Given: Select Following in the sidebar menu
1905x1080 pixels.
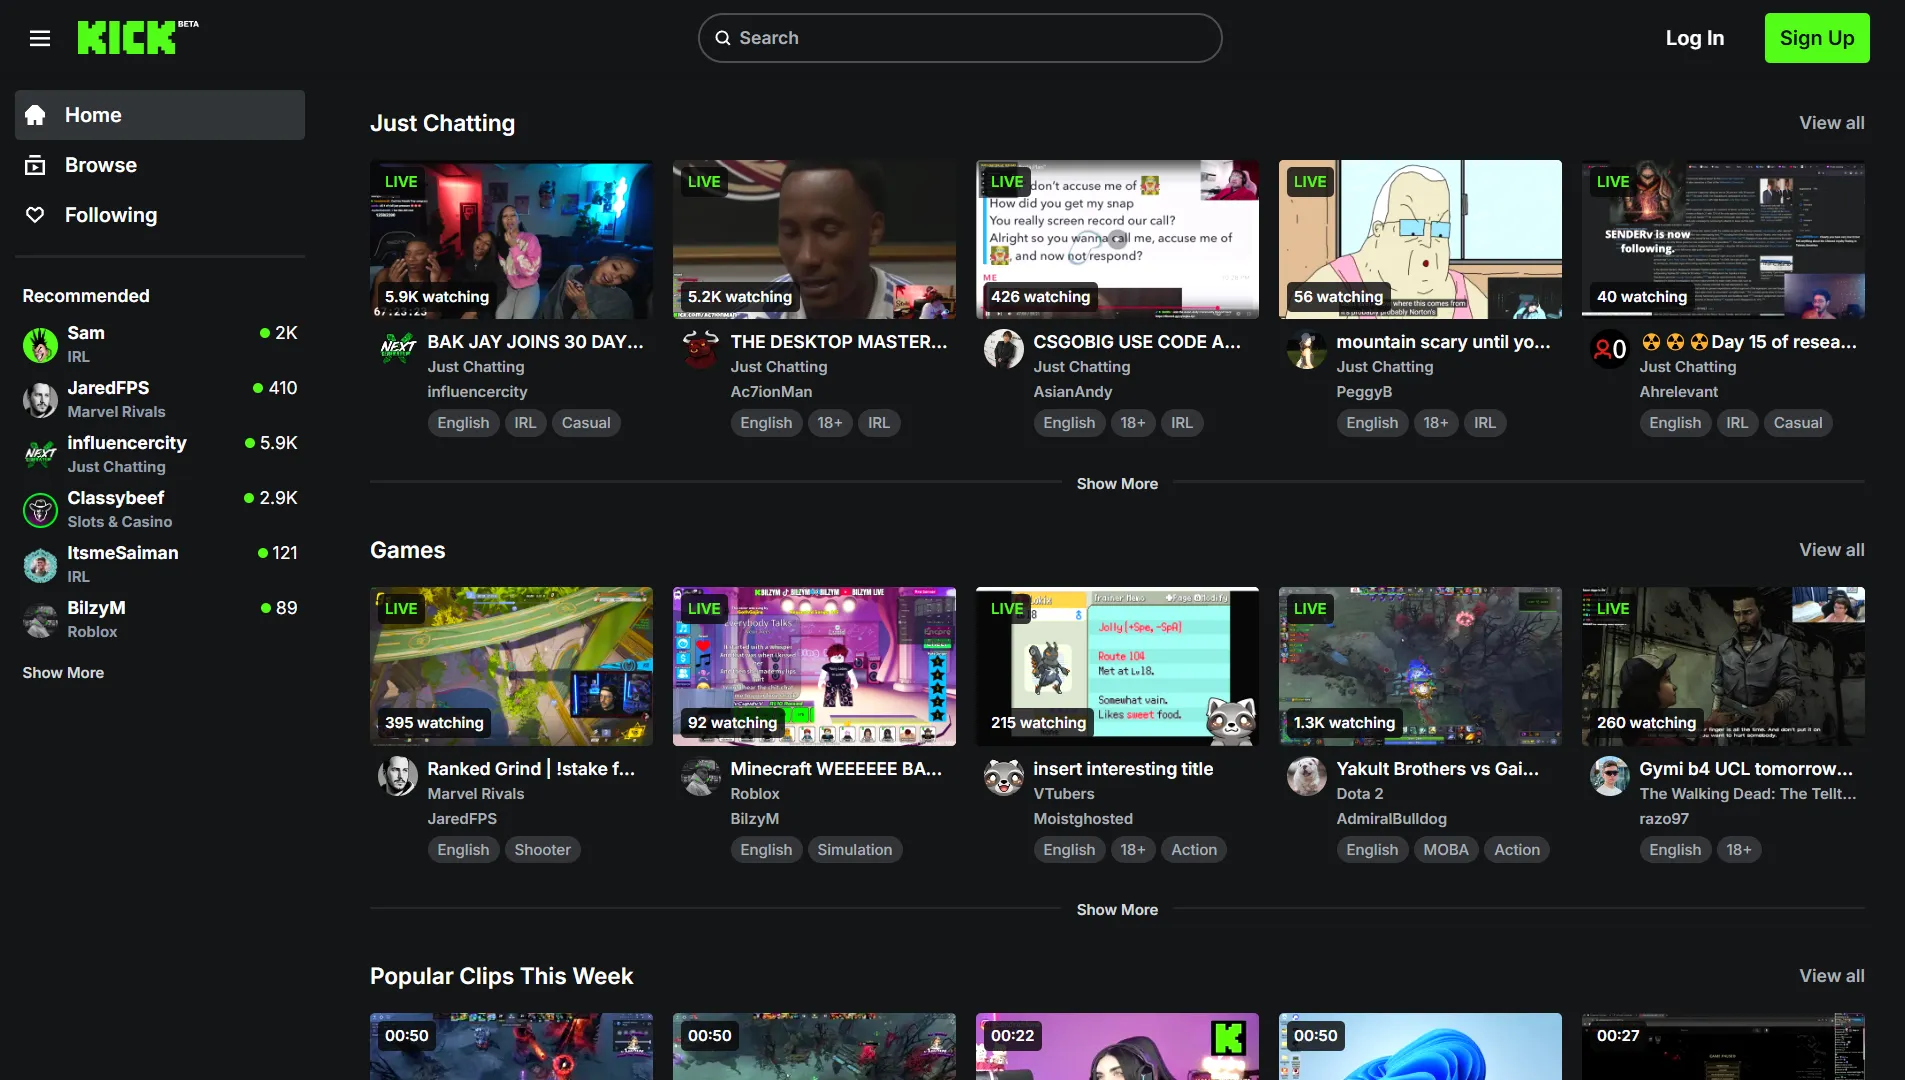Looking at the screenshot, I should 111,215.
